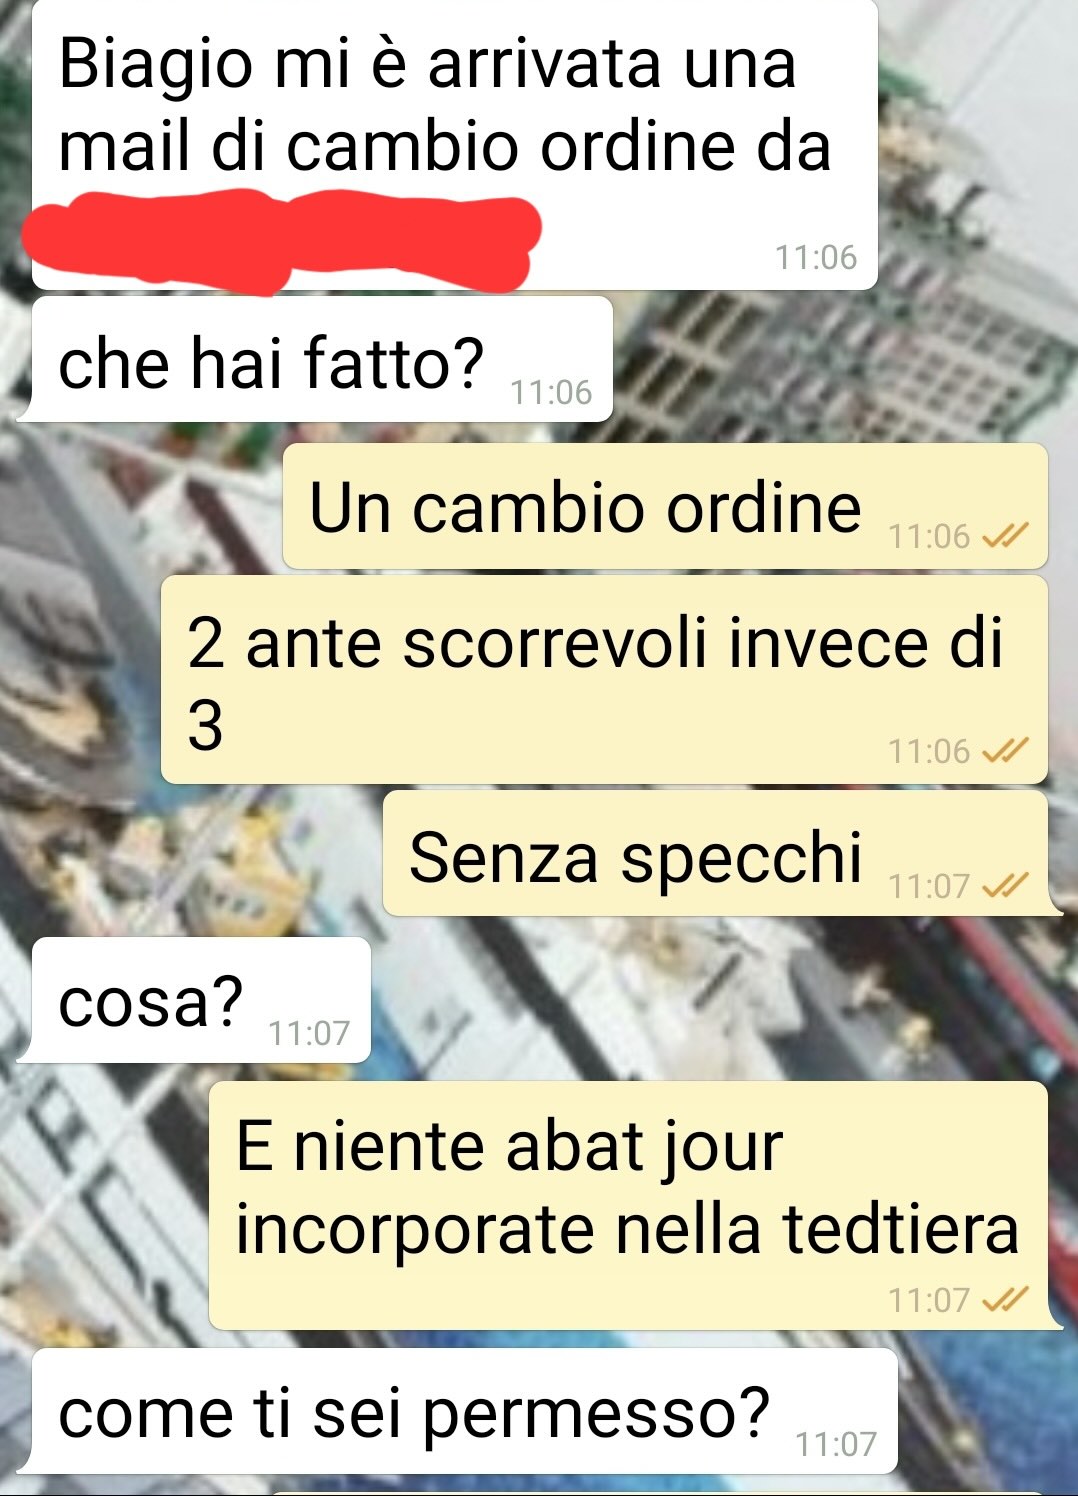
Task: Tap the double checkmark beside "Senza specchi"
Action: click(1005, 886)
